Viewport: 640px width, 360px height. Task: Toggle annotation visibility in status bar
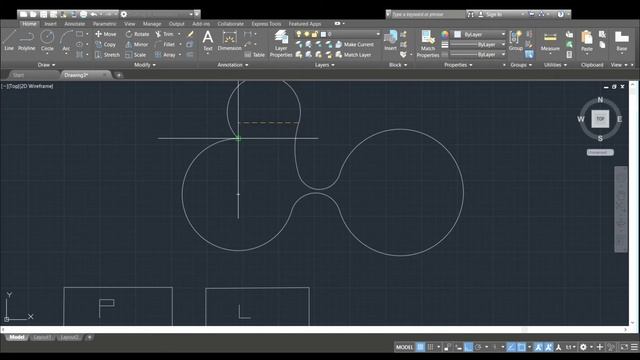point(538,347)
